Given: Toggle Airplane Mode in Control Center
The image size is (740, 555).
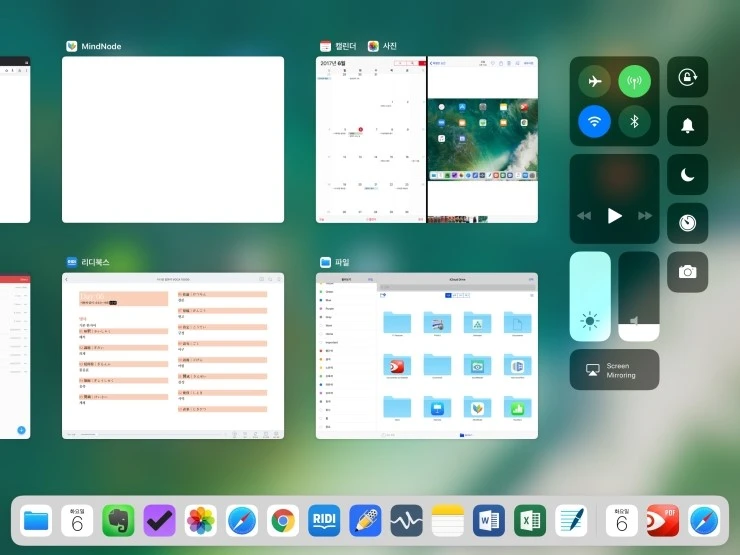Looking at the screenshot, I should [594, 81].
